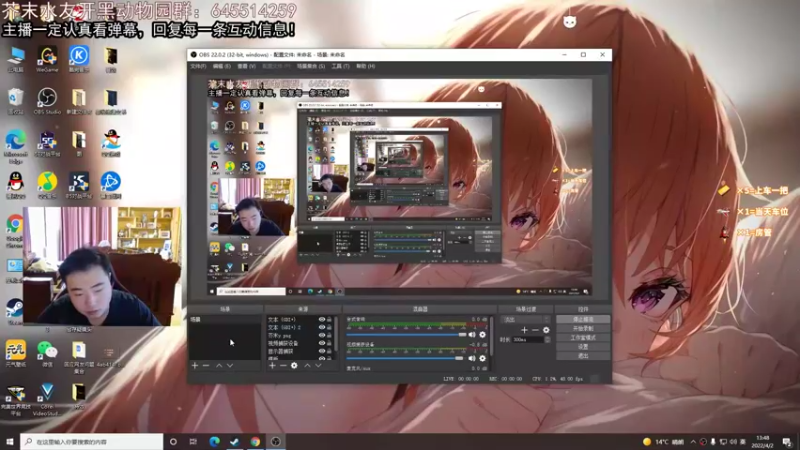
Task: Show hidden system tray icons chevron
Action: tap(693, 442)
